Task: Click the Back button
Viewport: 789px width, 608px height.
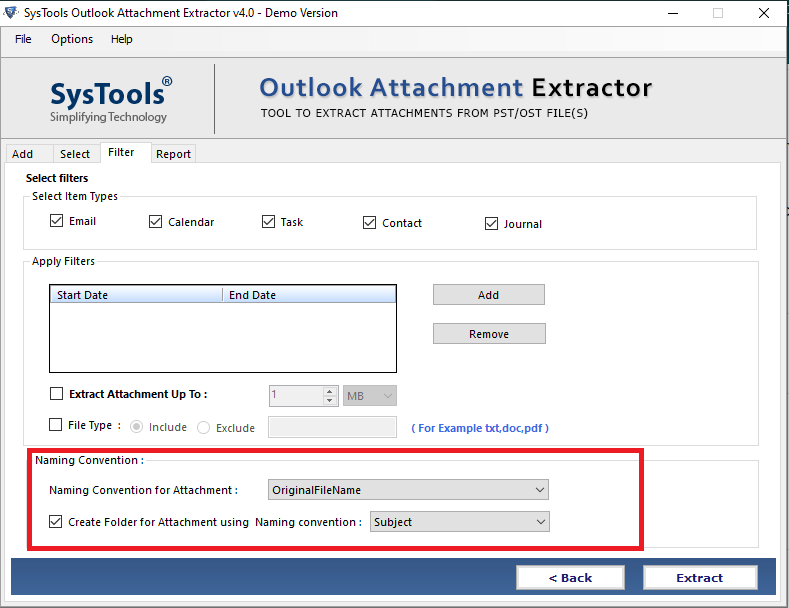Action: click(570, 578)
